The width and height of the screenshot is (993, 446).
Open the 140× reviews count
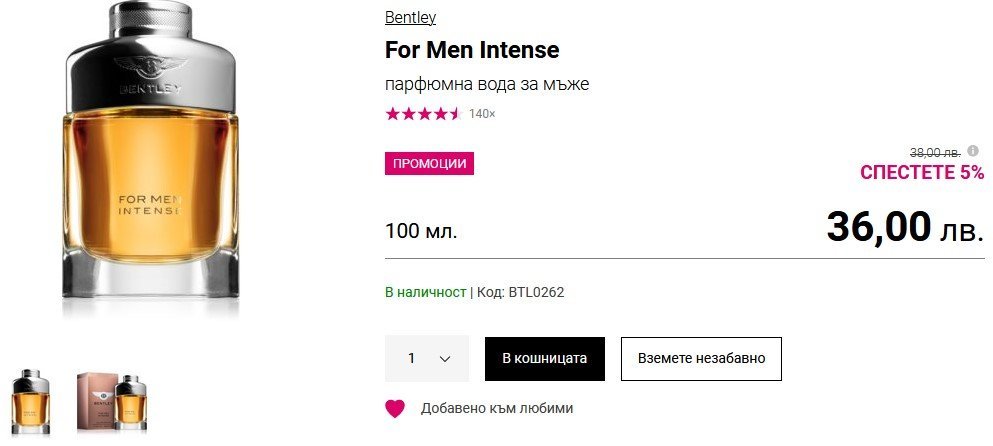[482, 114]
